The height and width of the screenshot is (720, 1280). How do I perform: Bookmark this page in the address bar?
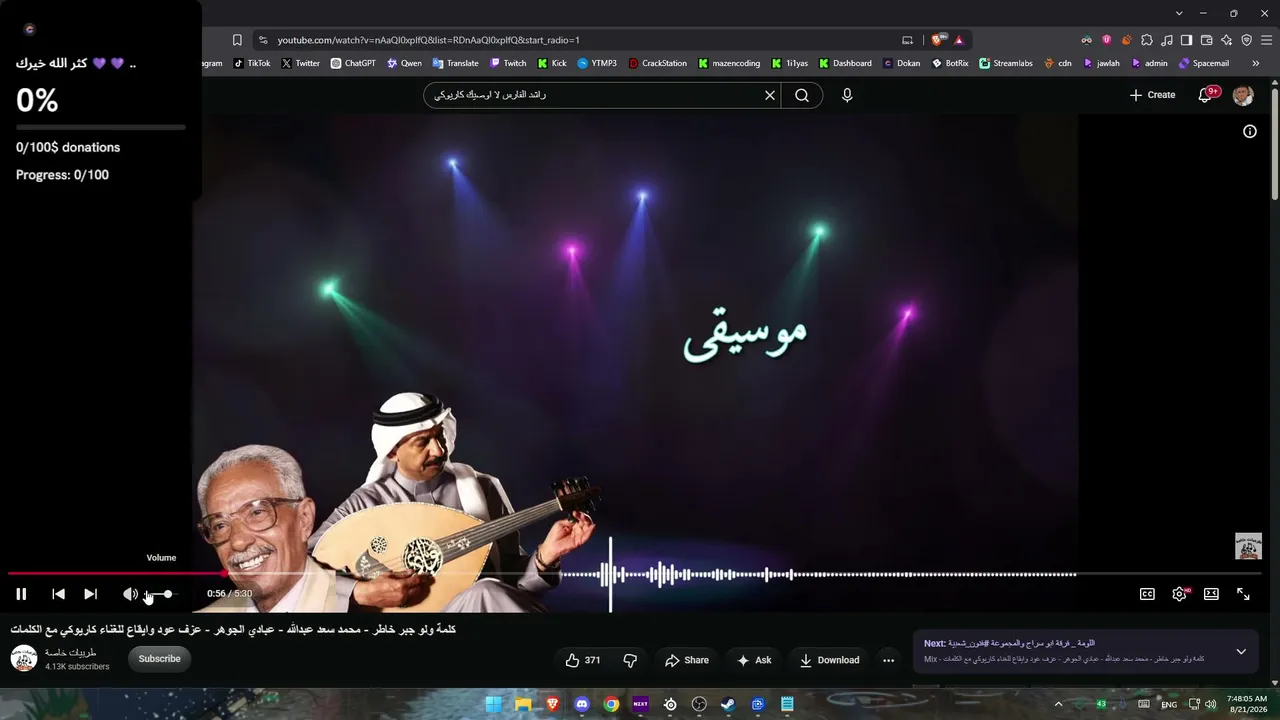237,40
